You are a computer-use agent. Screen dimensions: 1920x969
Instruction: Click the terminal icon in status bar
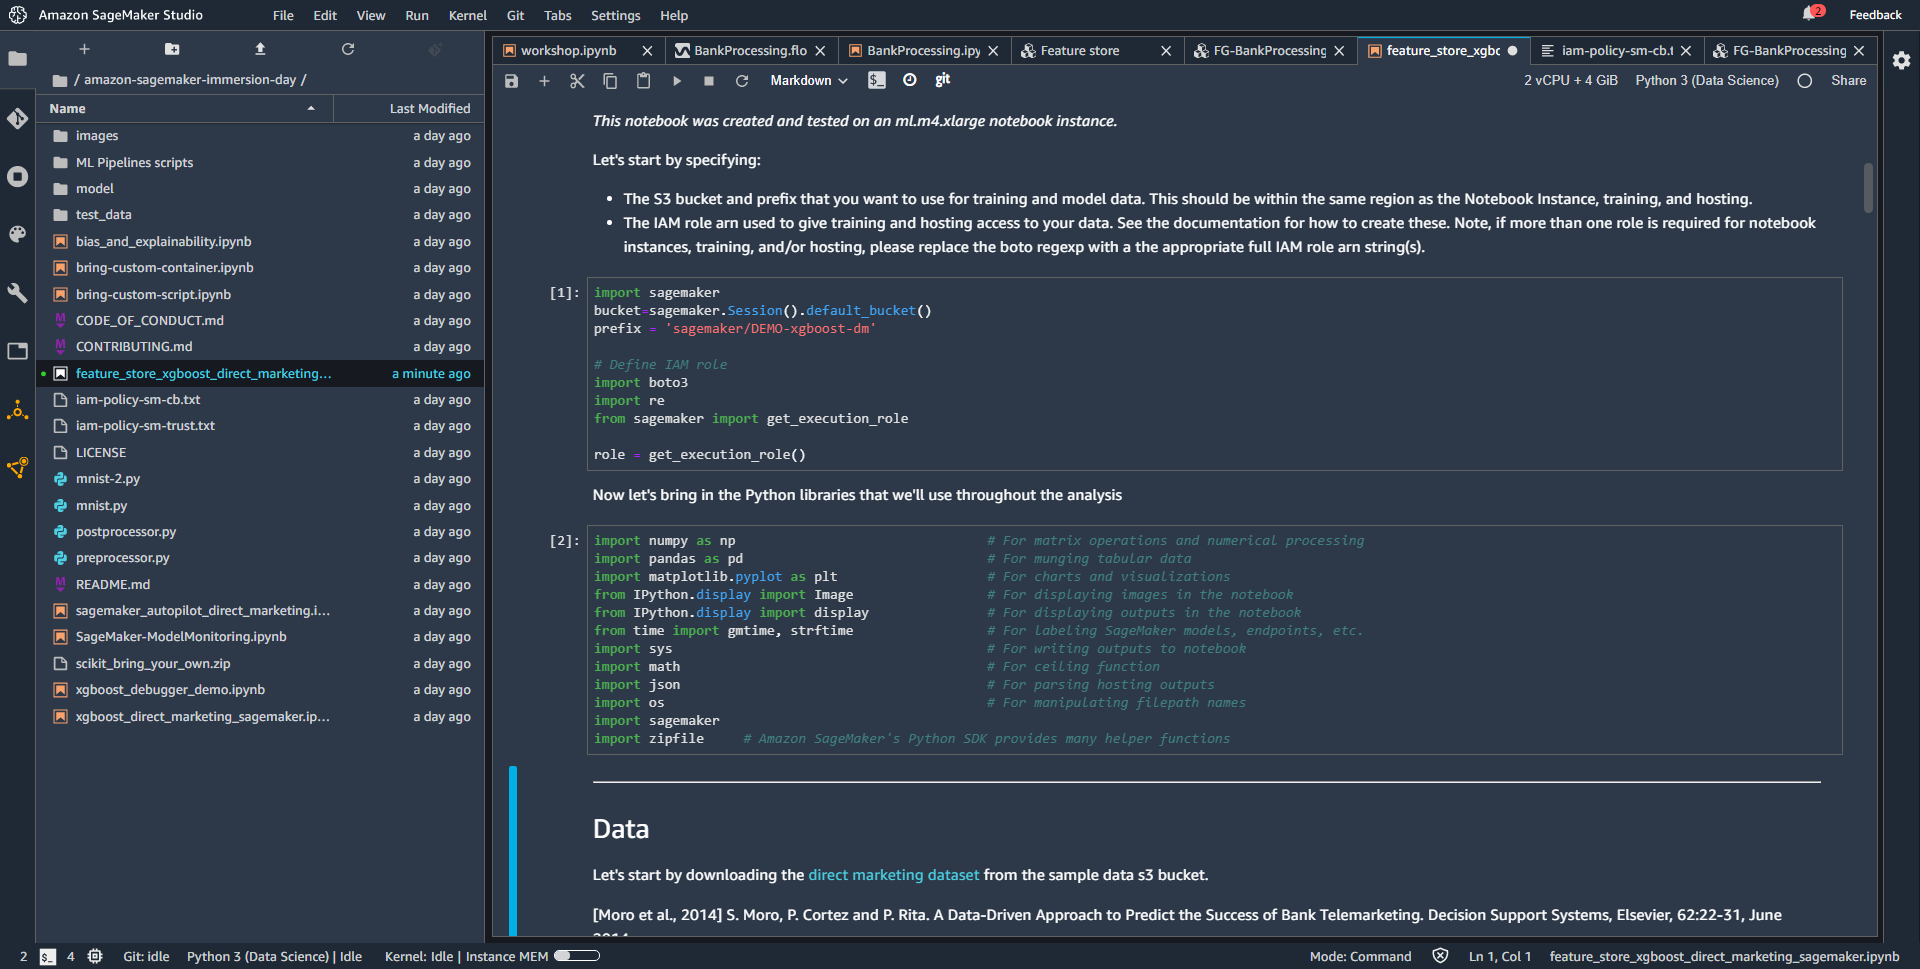point(48,957)
